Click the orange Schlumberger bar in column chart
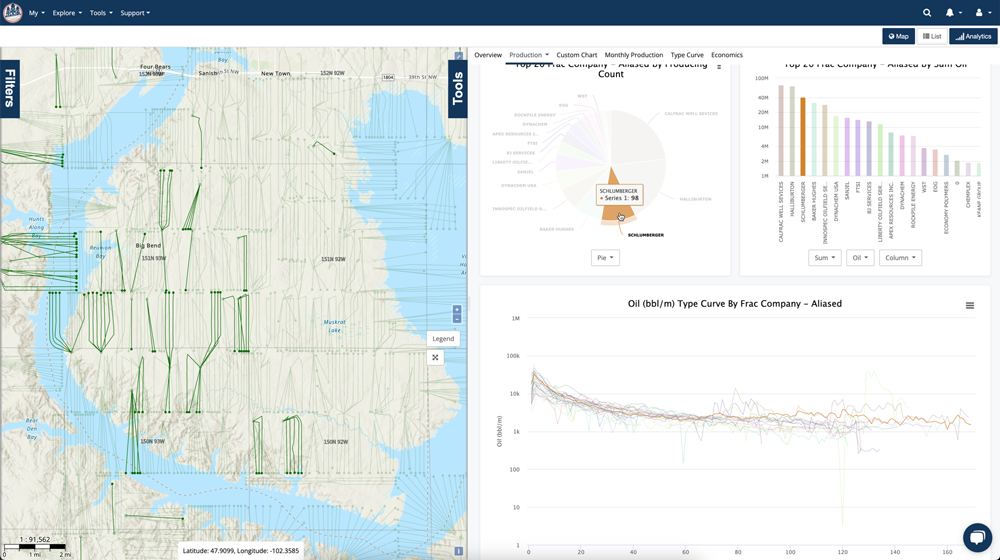The width and height of the screenshot is (1000, 560). 803,136
